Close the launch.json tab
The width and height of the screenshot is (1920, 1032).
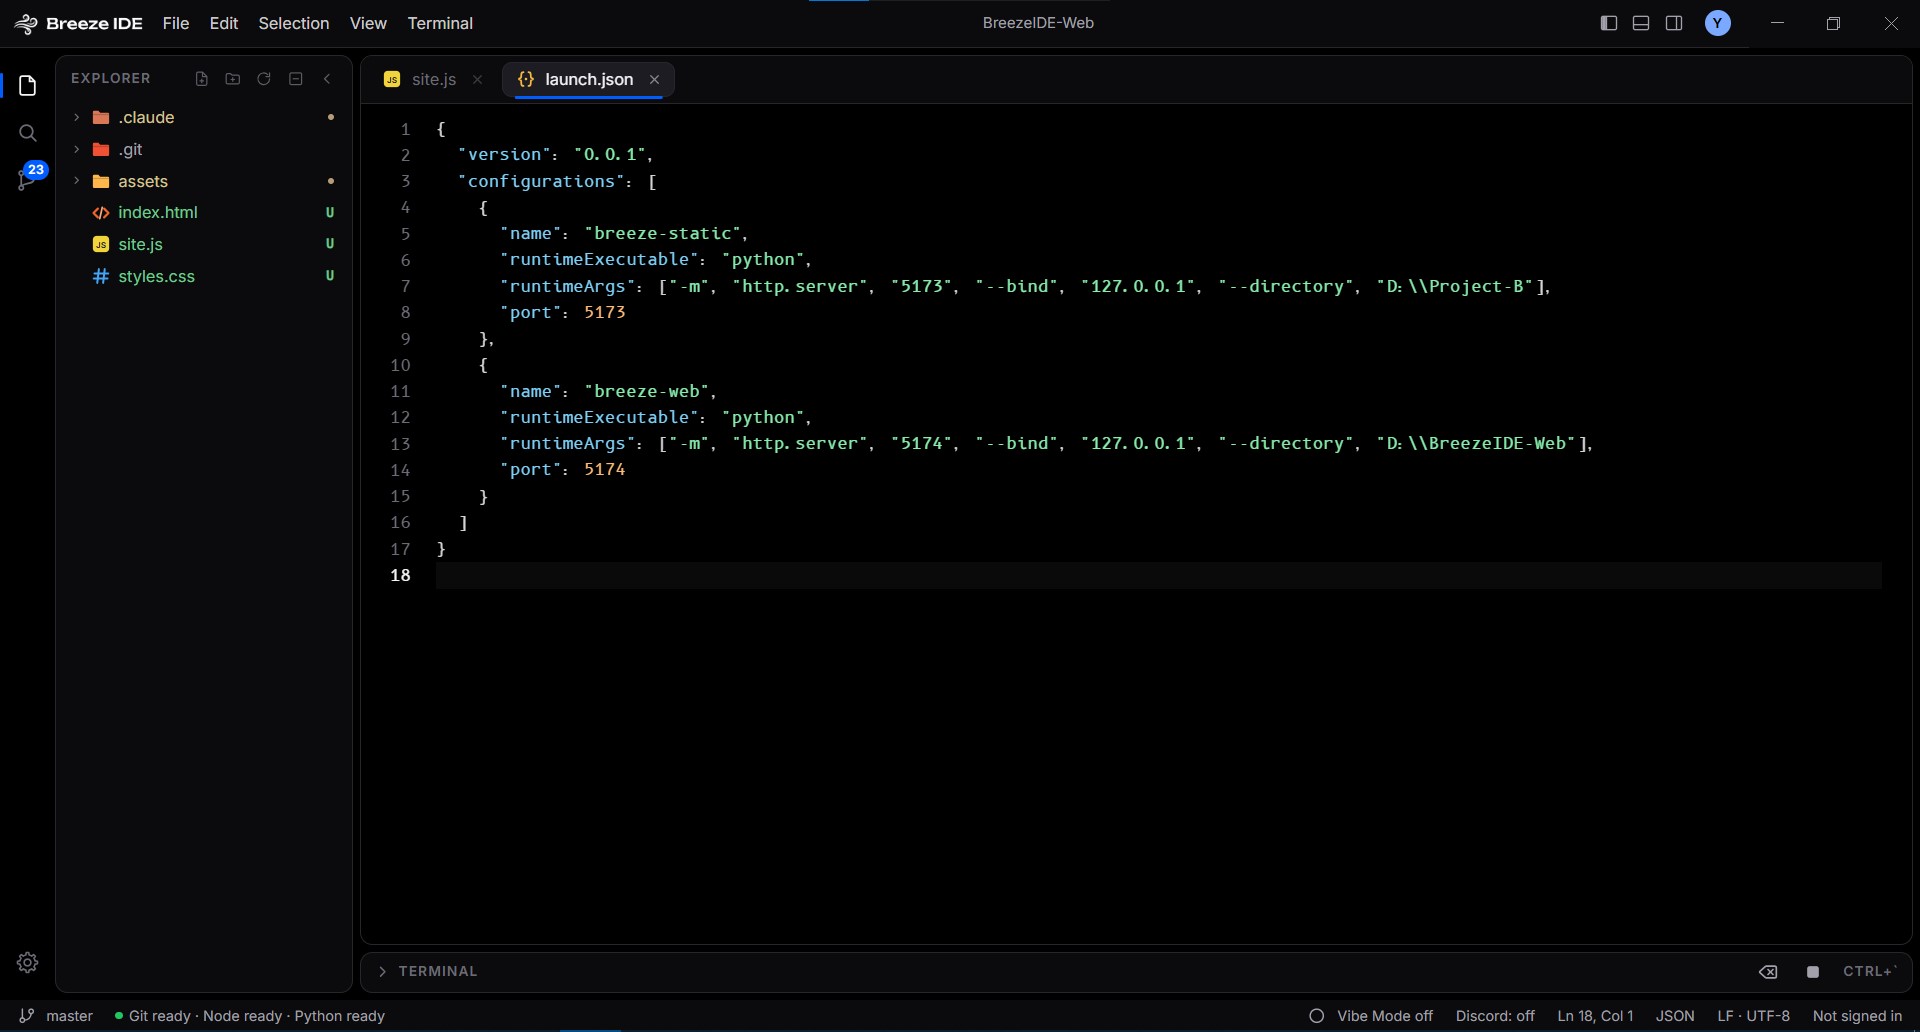point(654,80)
